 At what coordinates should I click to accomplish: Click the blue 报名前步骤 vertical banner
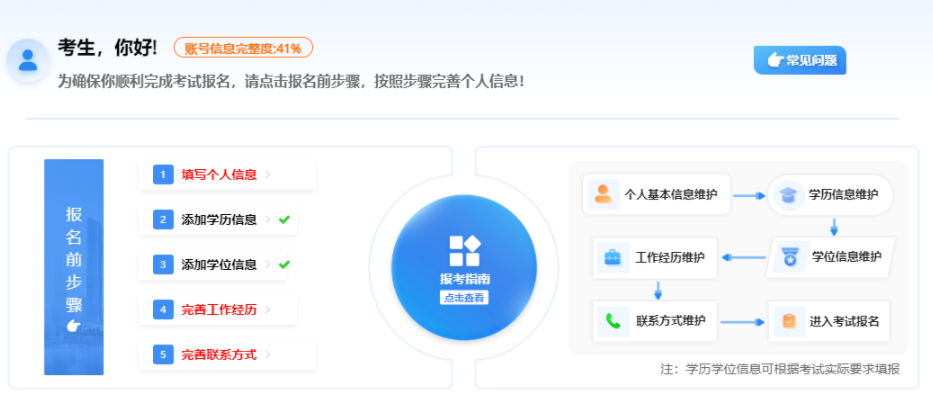click(x=74, y=267)
